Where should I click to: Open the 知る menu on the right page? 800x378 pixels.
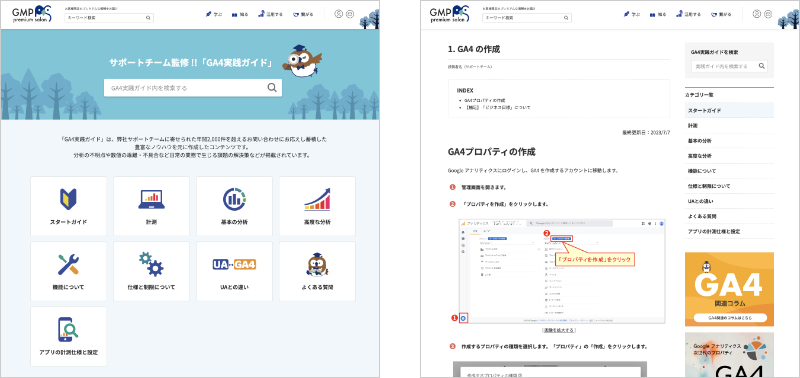click(658, 15)
